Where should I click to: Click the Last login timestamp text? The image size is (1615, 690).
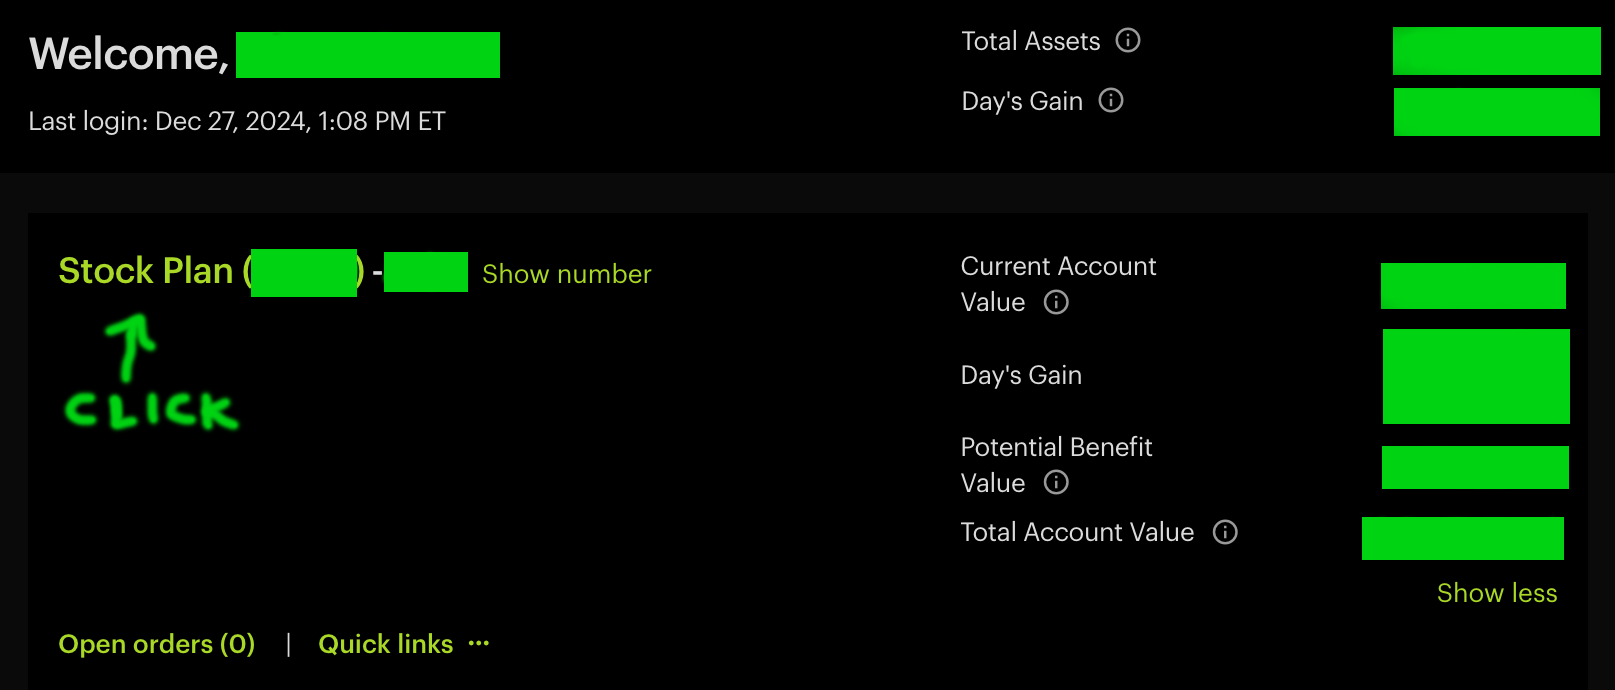coord(237,121)
